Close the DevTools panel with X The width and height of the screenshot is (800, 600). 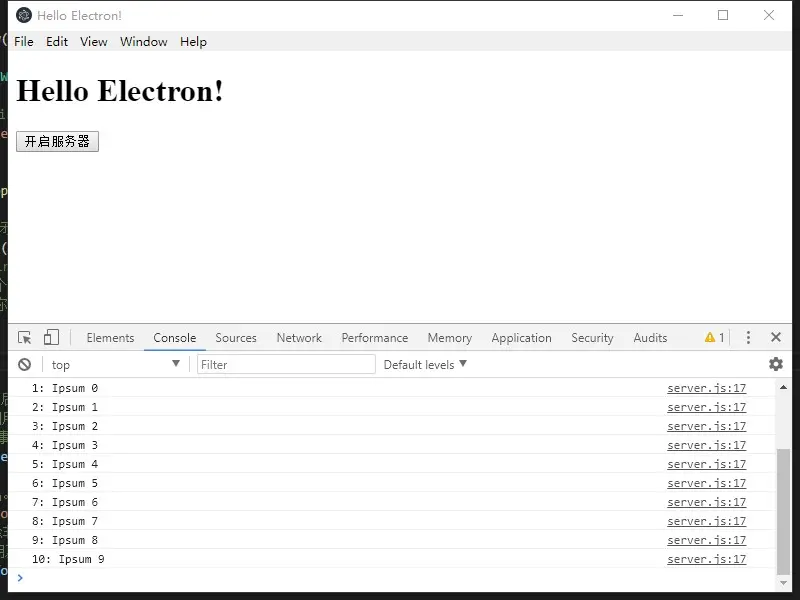click(776, 337)
